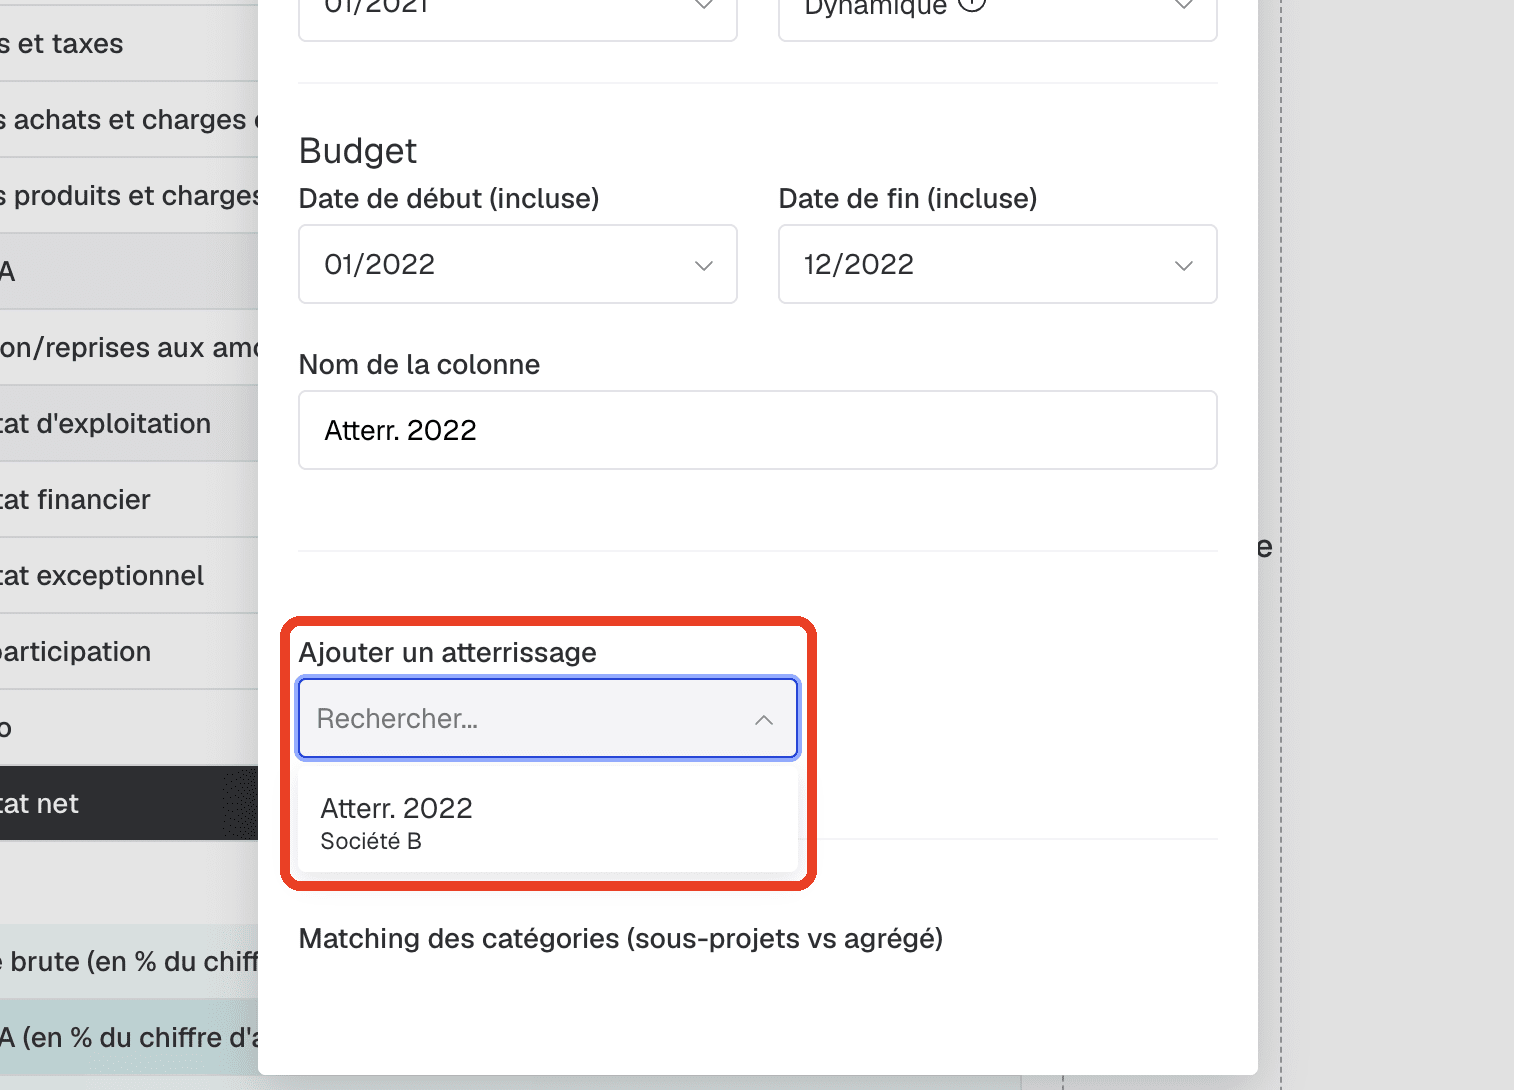This screenshot has width=1514, height=1090.
Task: Click the 'achats et charges' row
Action: pyautogui.click(x=129, y=120)
